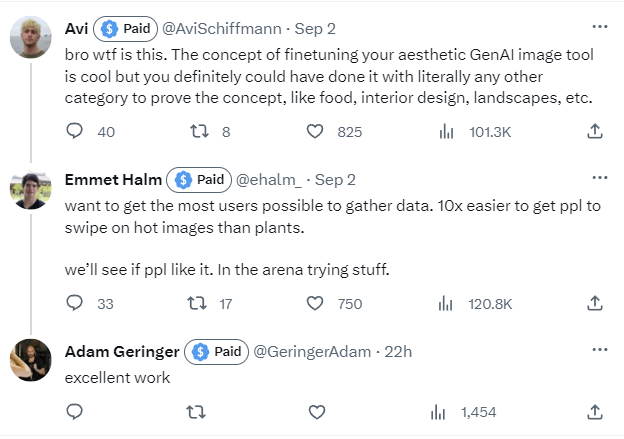
Task: Like Emmet Halm's tweet with 750 likes
Action: point(315,303)
